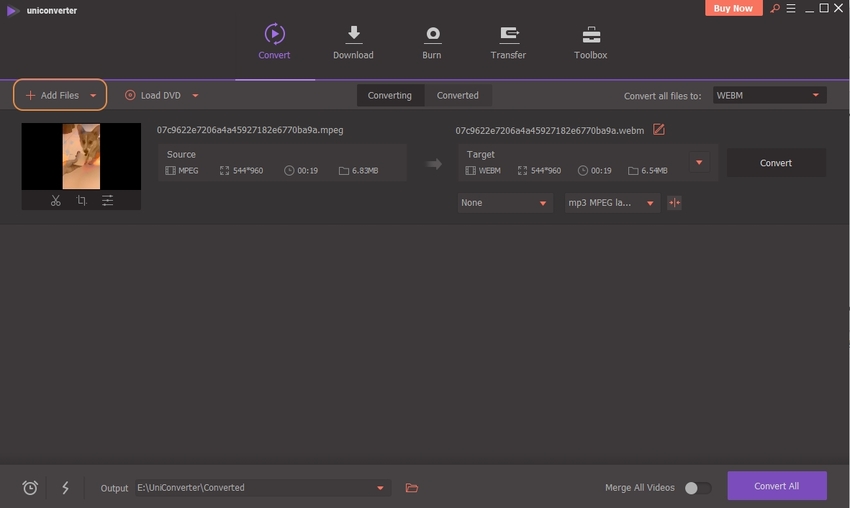Click the rename pencil icon beside target filename

(658, 130)
